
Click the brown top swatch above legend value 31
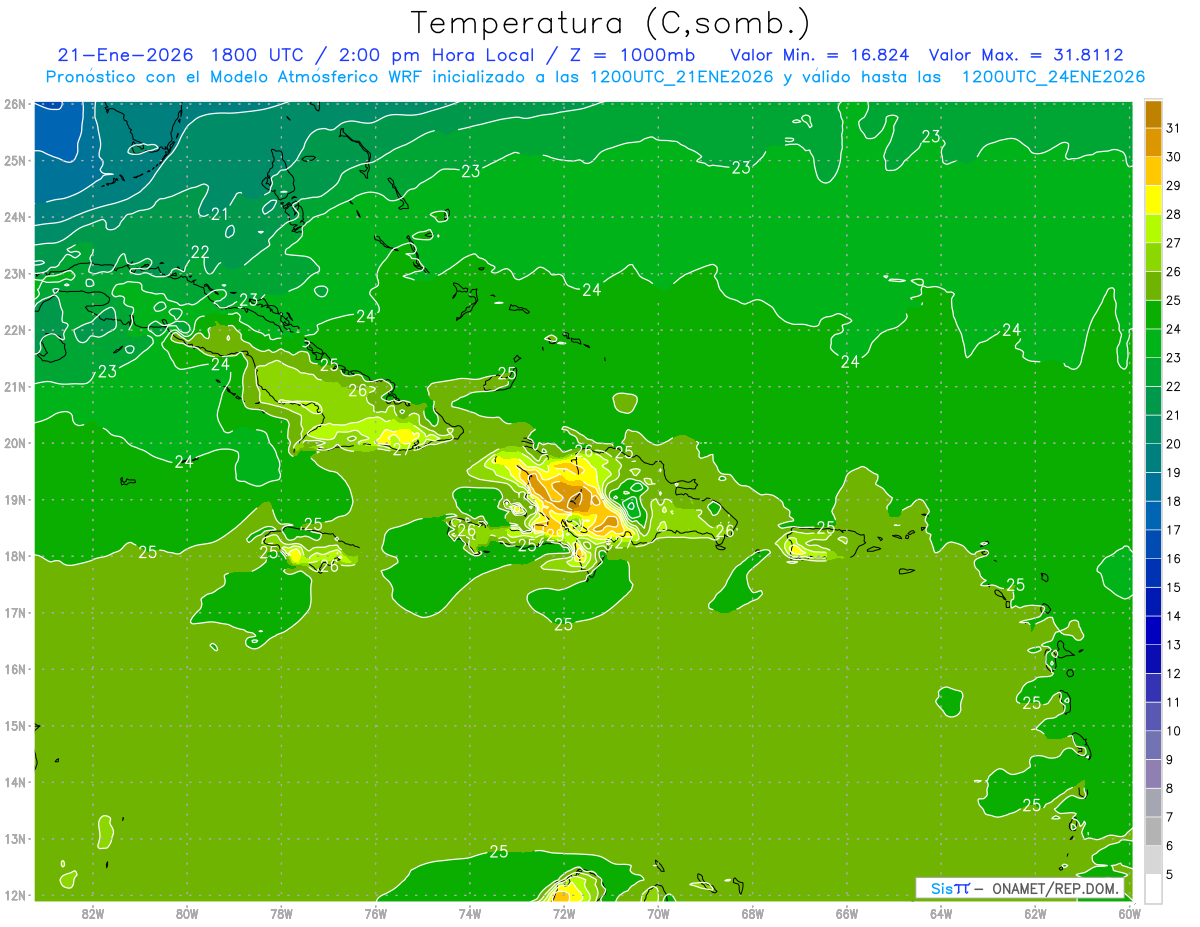(1153, 114)
